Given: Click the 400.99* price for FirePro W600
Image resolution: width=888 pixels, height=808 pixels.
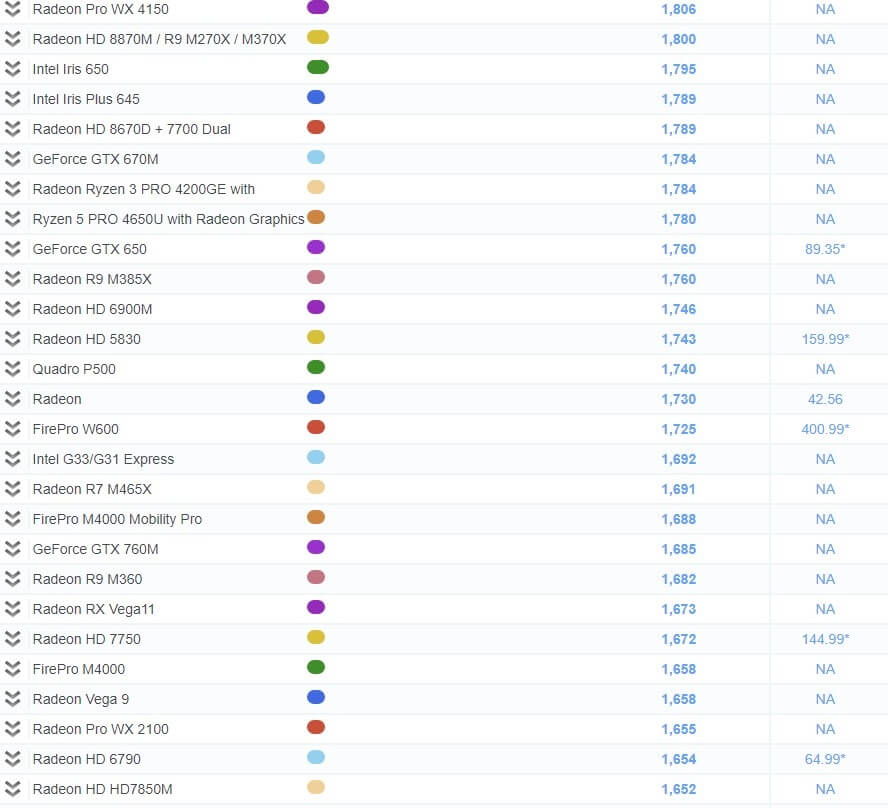Looking at the screenshot, I should coord(826,429).
